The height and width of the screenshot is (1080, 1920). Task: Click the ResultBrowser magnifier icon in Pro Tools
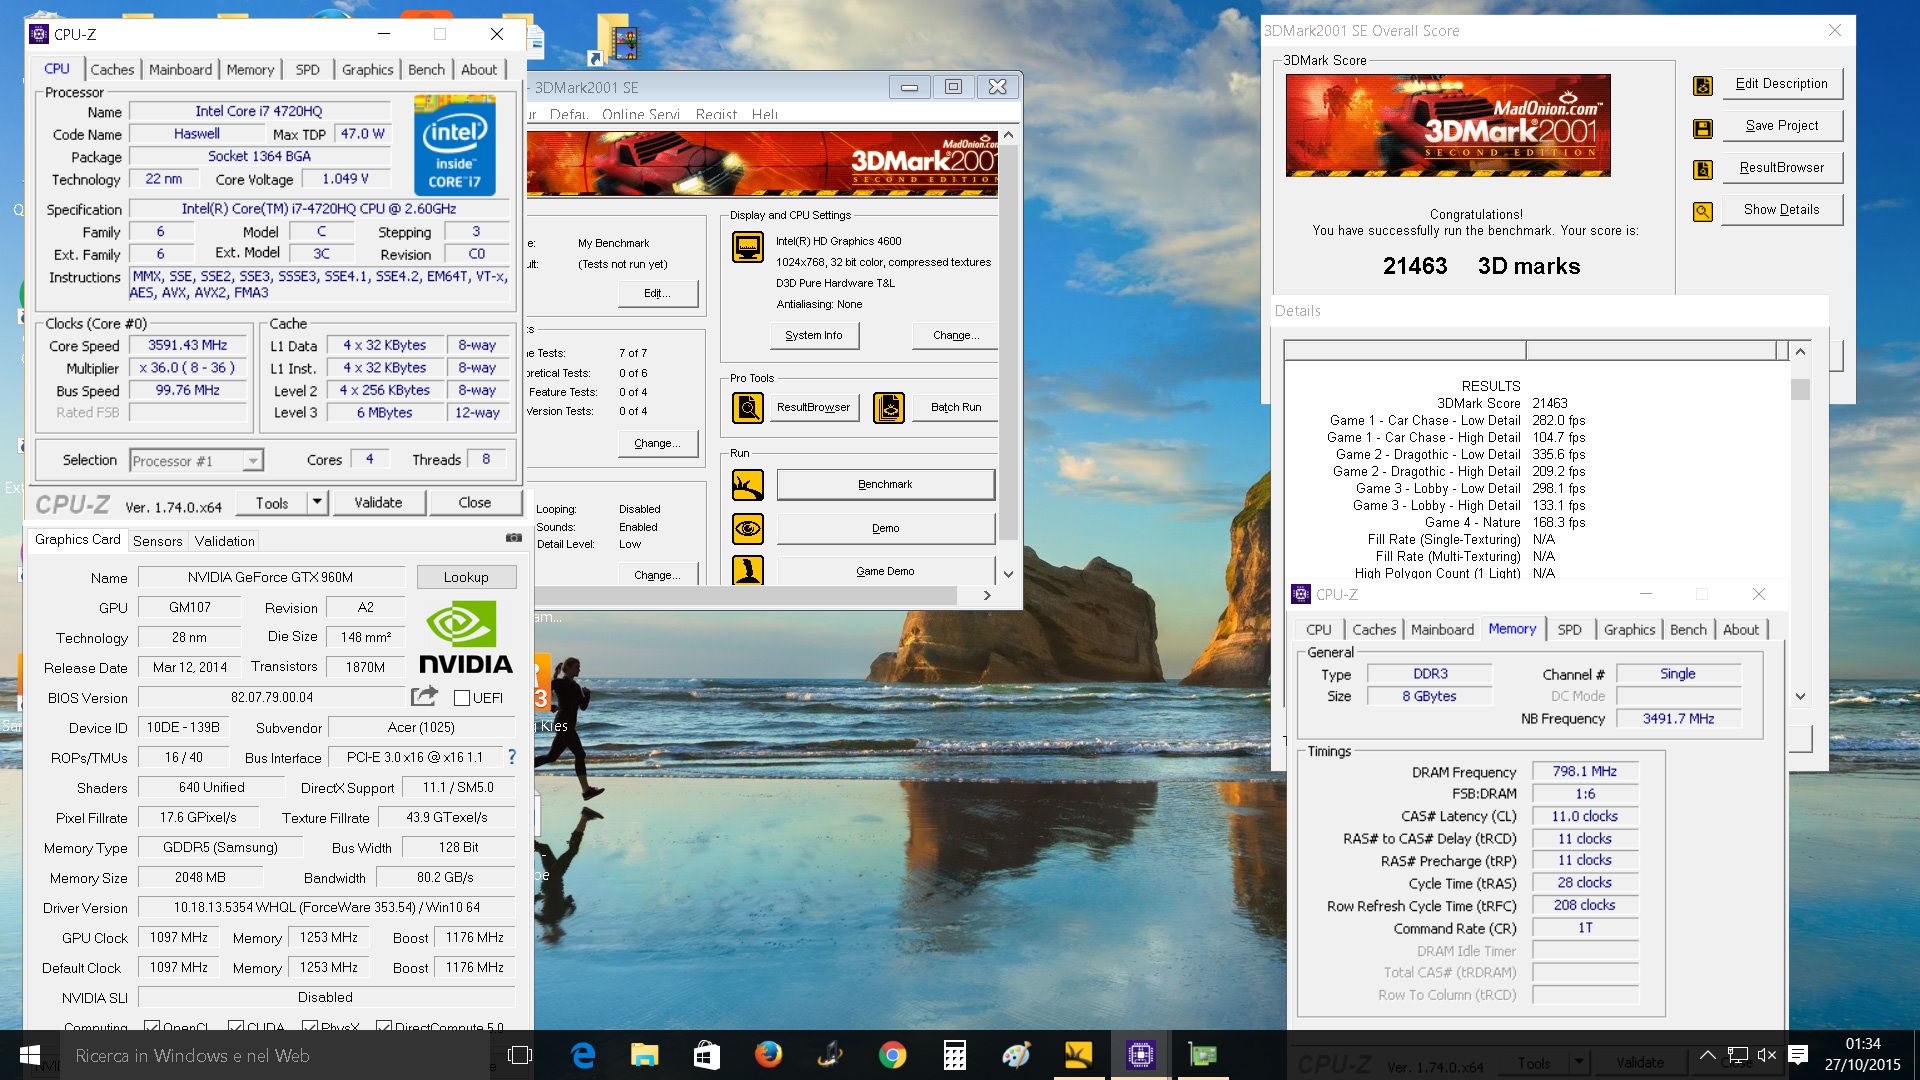(748, 407)
